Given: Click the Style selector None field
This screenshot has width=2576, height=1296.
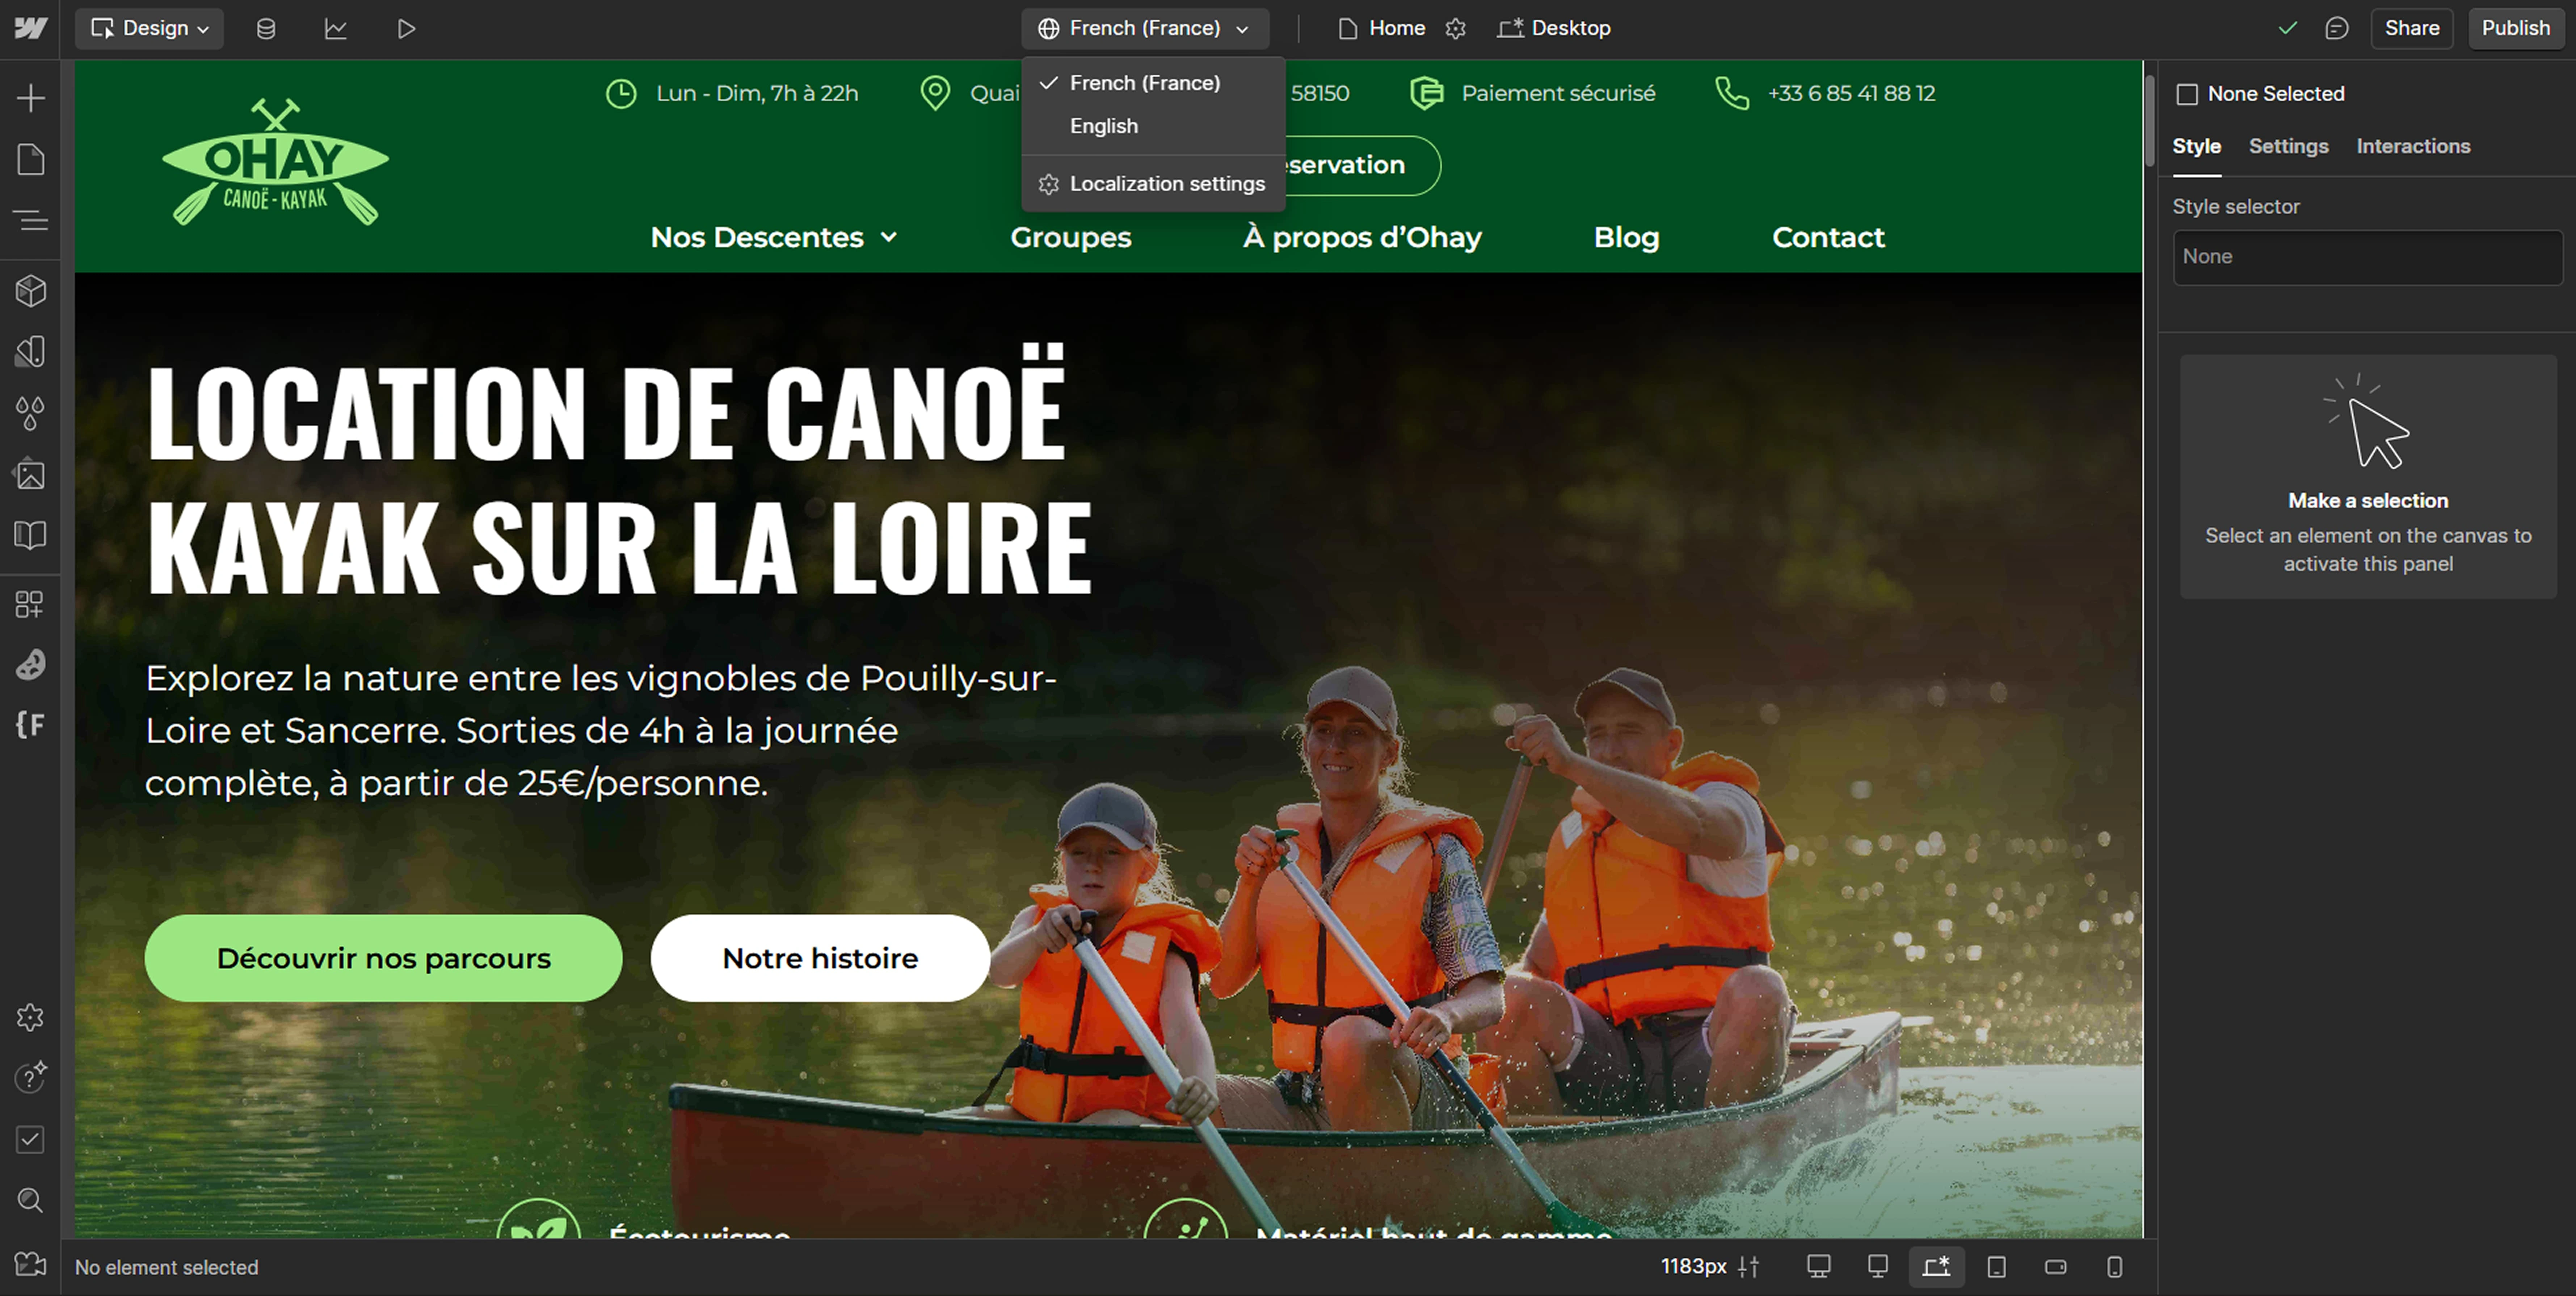Looking at the screenshot, I should tap(2367, 257).
